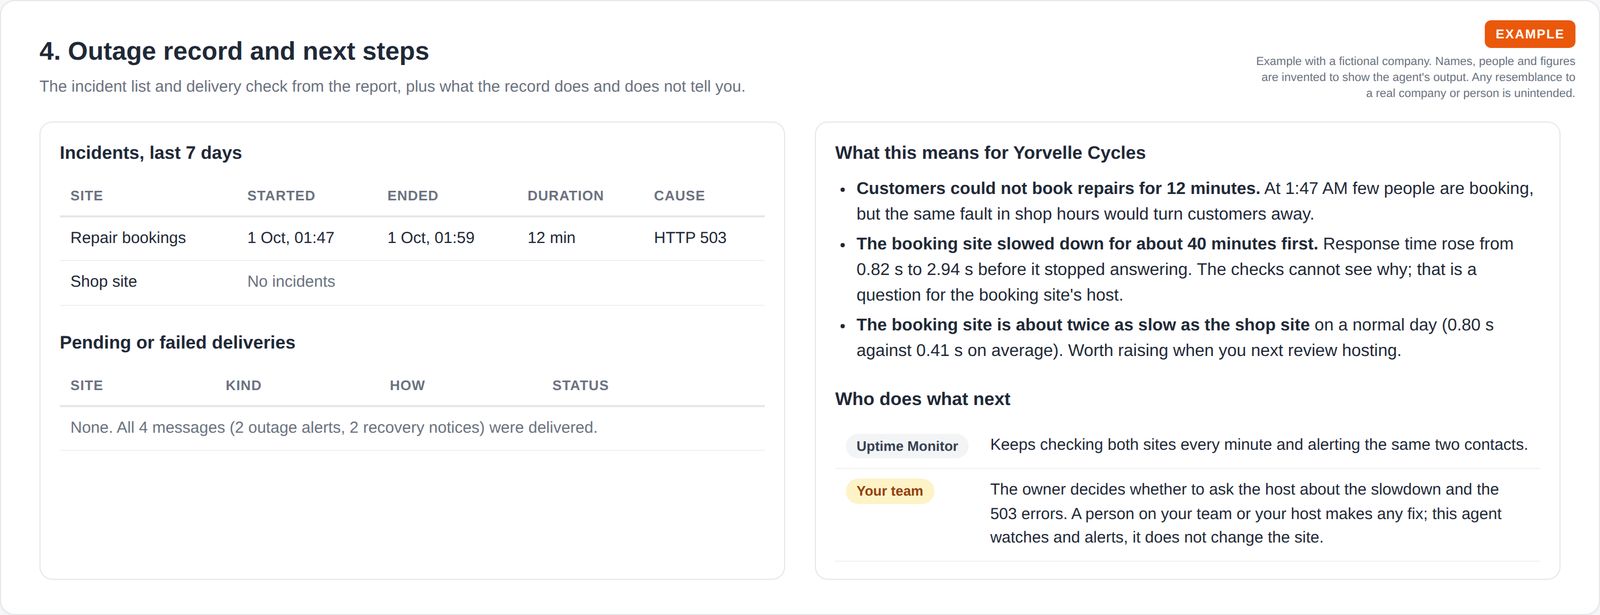Click the text "Keeps checking both sites every minute"
Image resolution: width=1600 pixels, height=615 pixels.
point(1259,445)
